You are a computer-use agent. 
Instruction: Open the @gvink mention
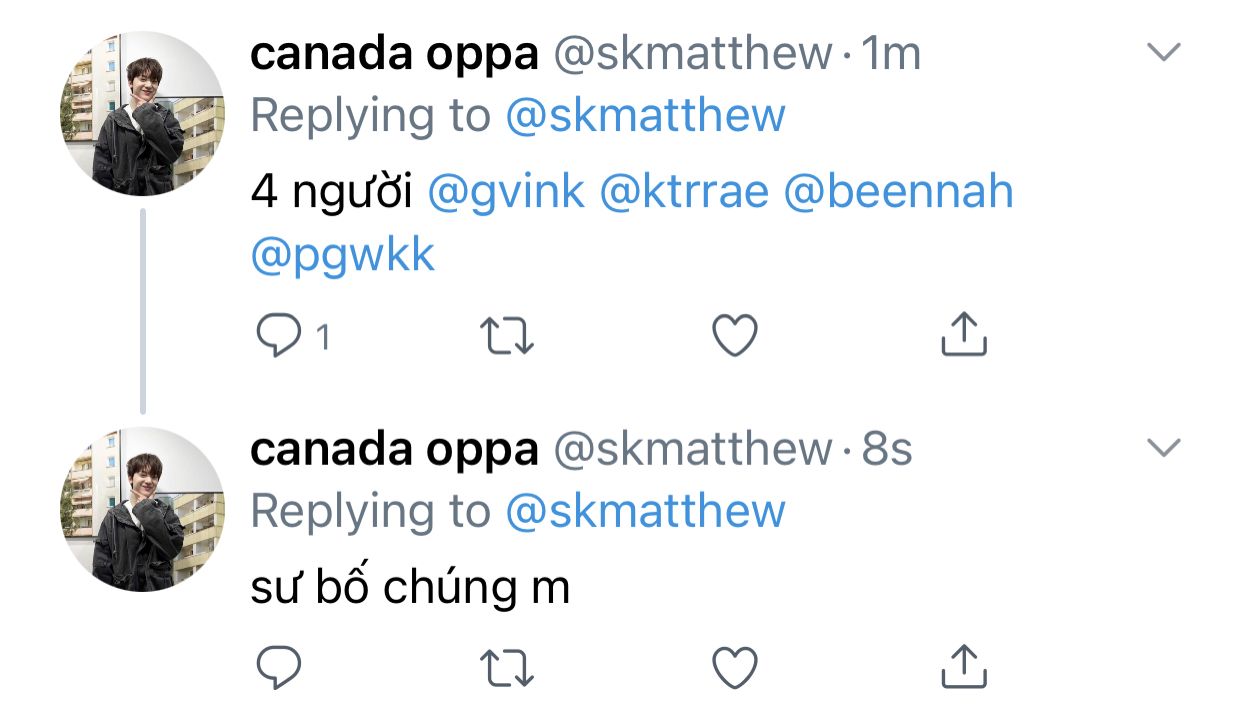[506, 192]
